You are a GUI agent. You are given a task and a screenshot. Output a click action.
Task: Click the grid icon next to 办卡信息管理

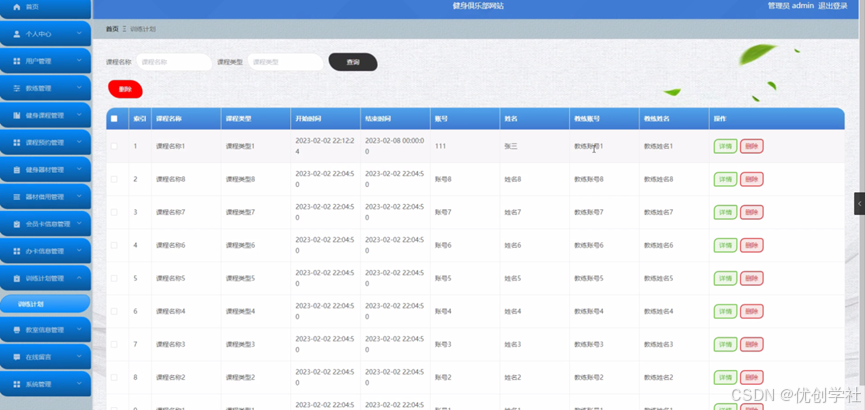(x=16, y=251)
